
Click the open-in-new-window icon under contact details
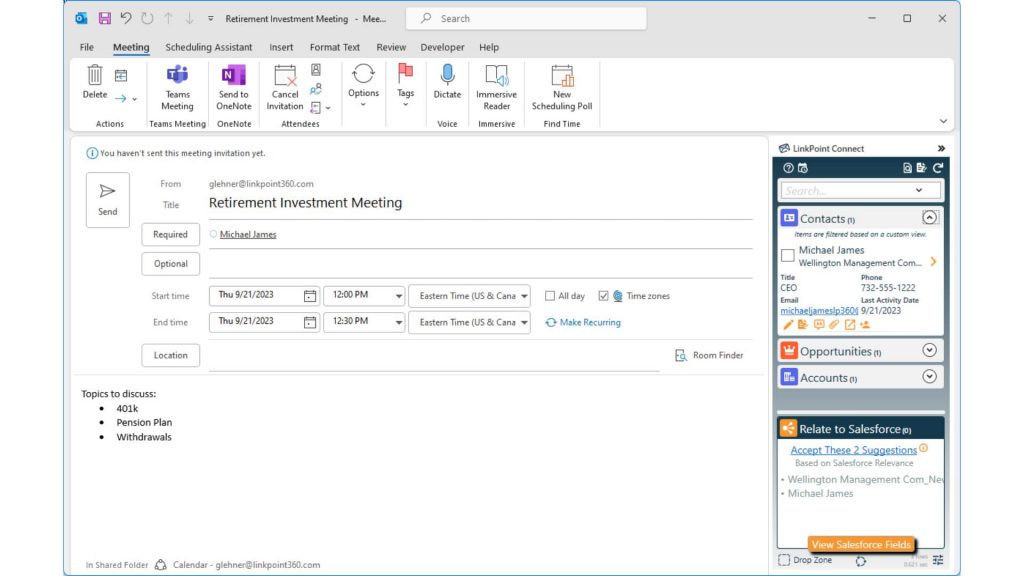click(x=850, y=325)
